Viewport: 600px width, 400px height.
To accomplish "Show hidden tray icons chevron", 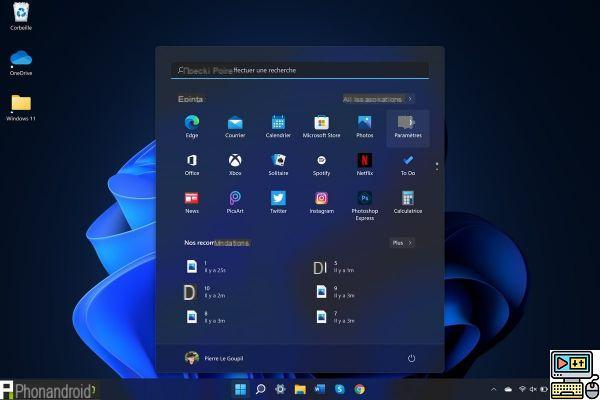I will click(494, 389).
